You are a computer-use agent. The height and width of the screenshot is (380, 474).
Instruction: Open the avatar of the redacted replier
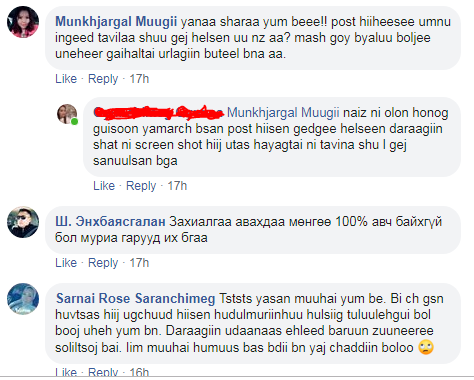click(x=67, y=114)
